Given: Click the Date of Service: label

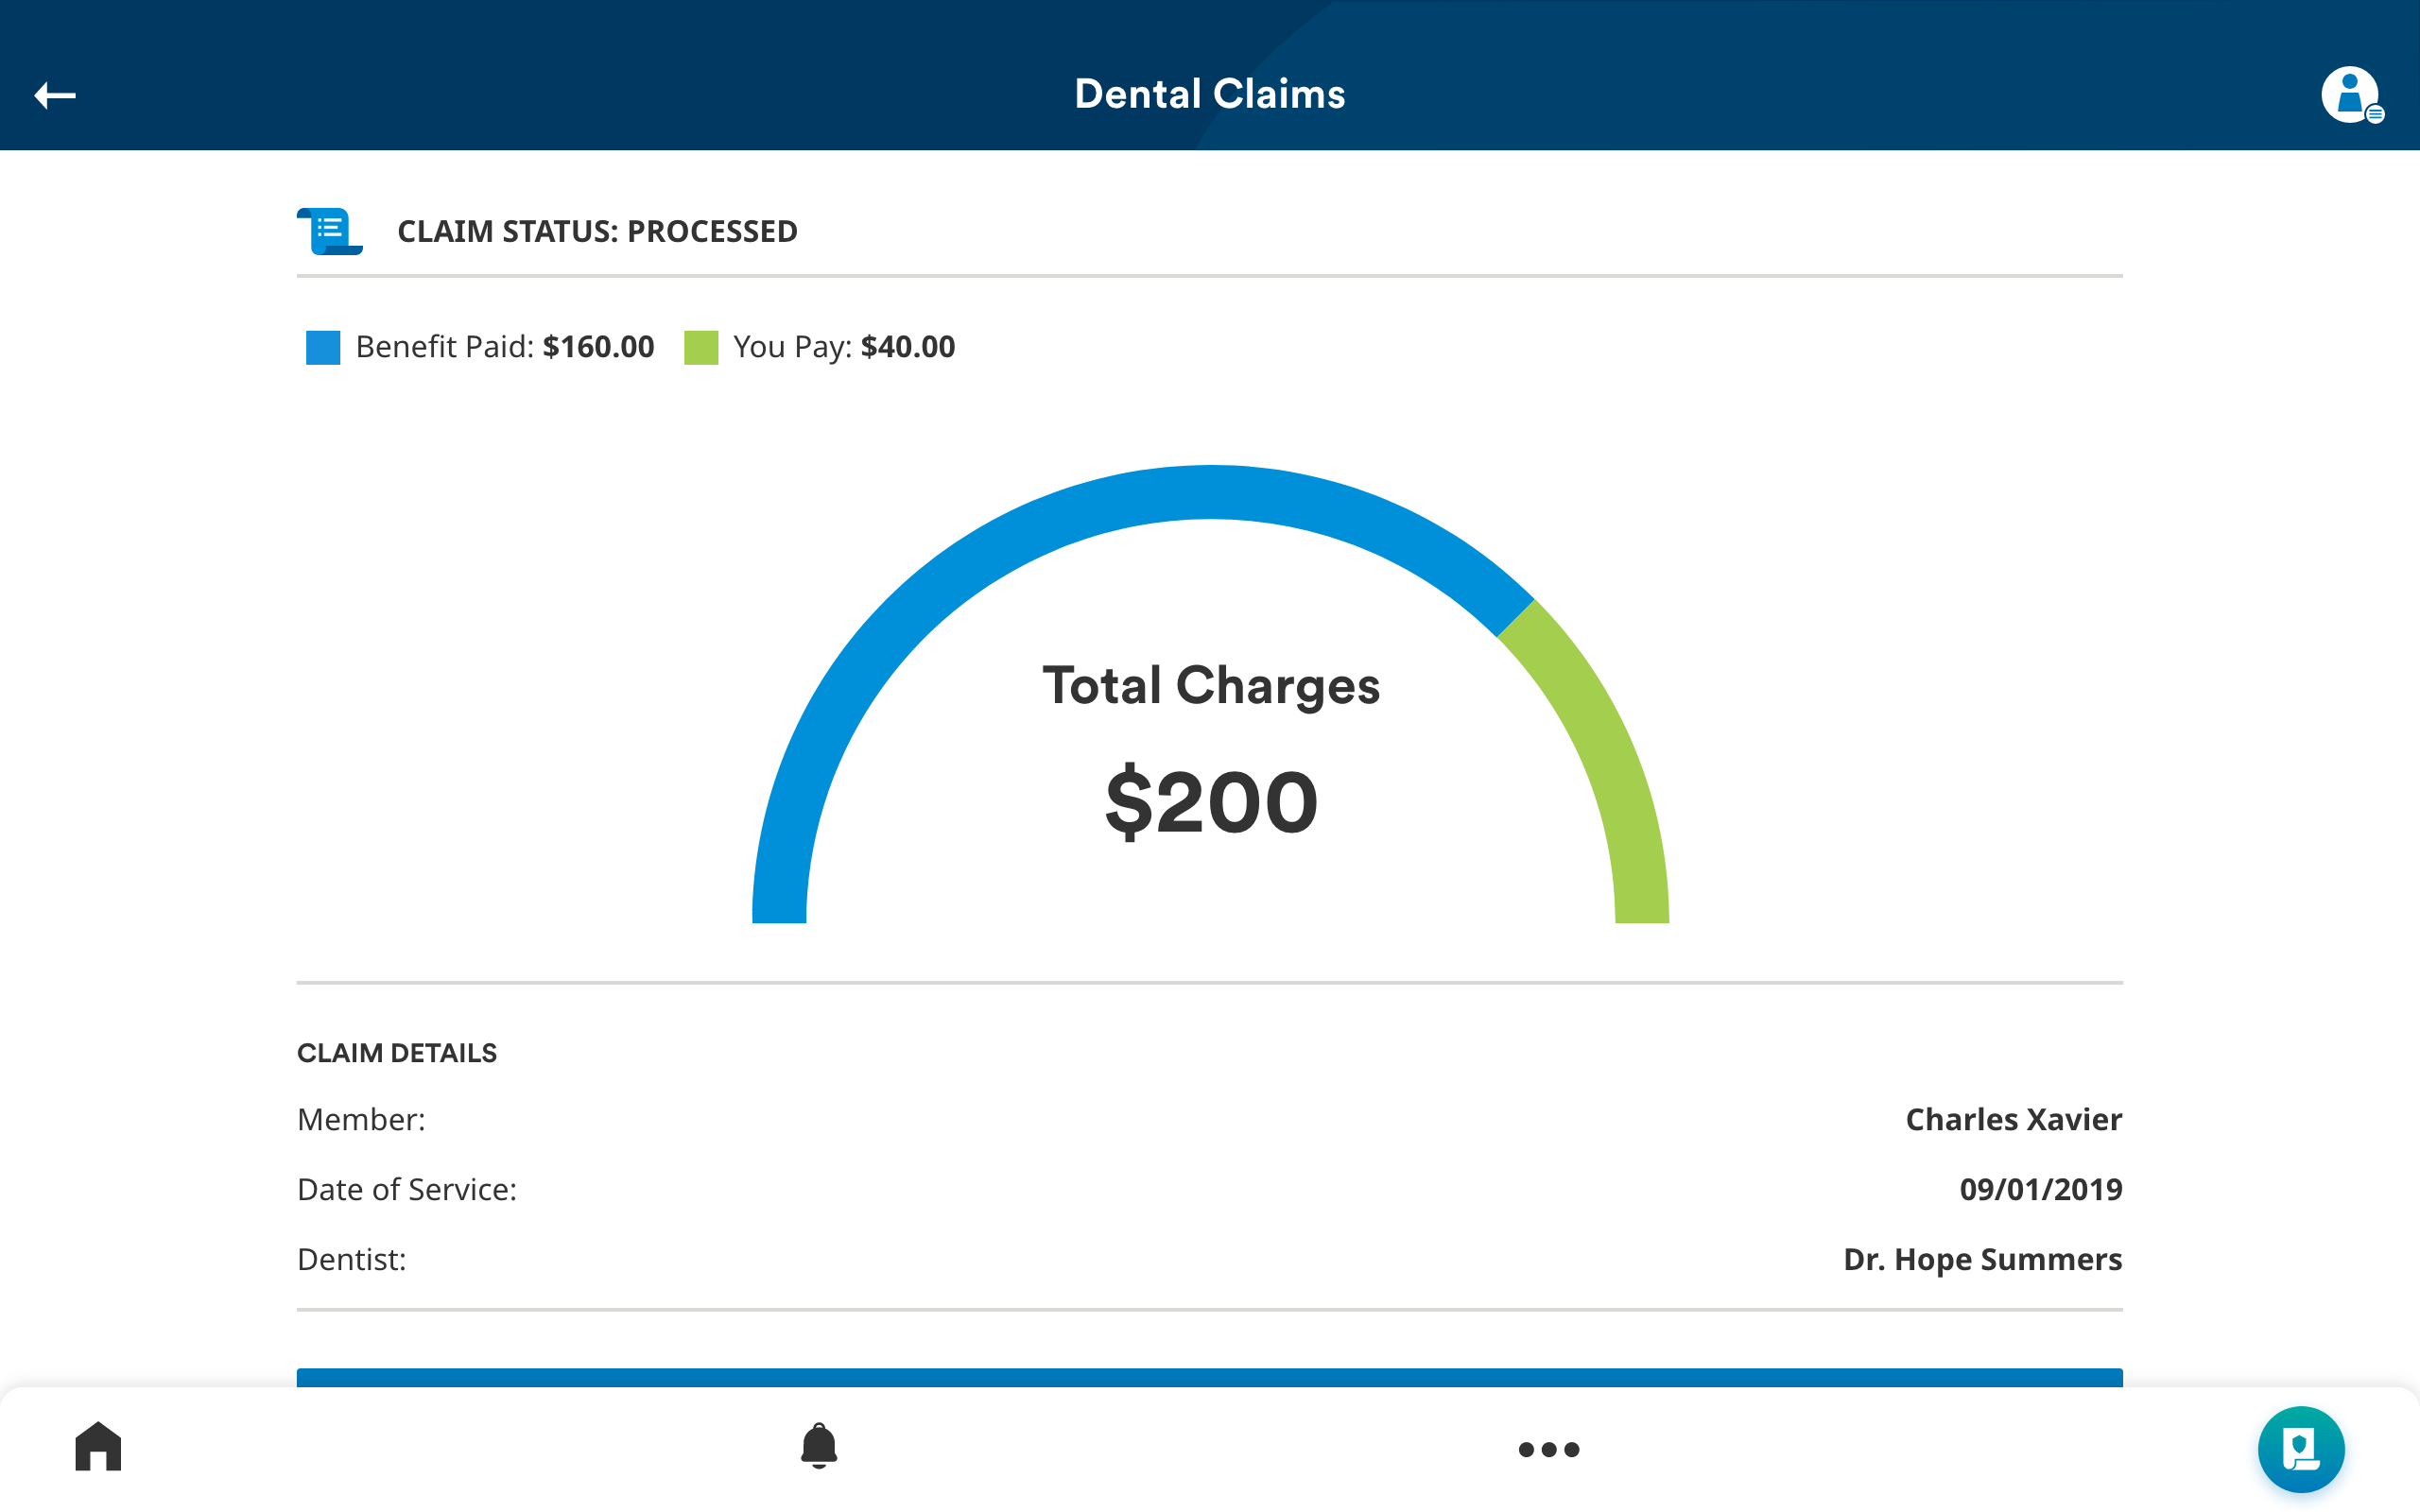Looking at the screenshot, I should pyautogui.click(x=407, y=1189).
